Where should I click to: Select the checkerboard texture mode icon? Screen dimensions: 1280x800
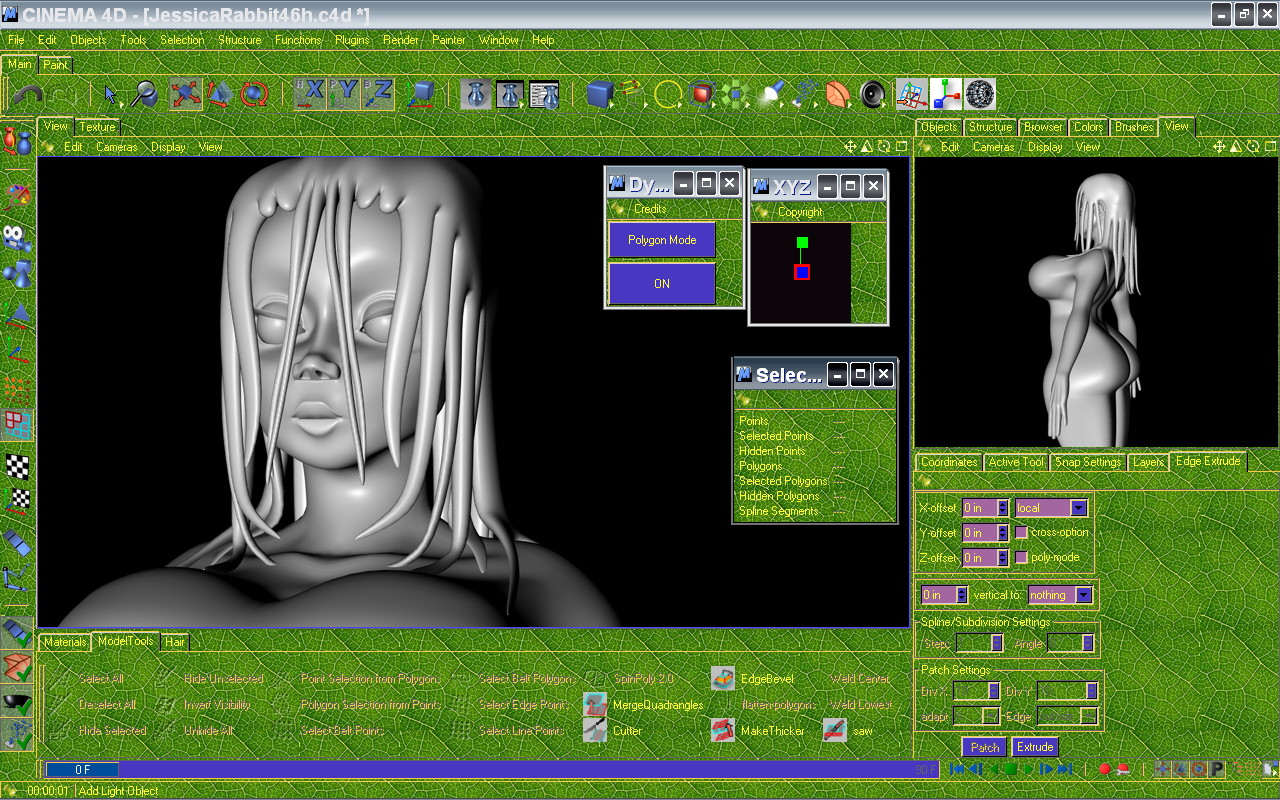click(18, 467)
